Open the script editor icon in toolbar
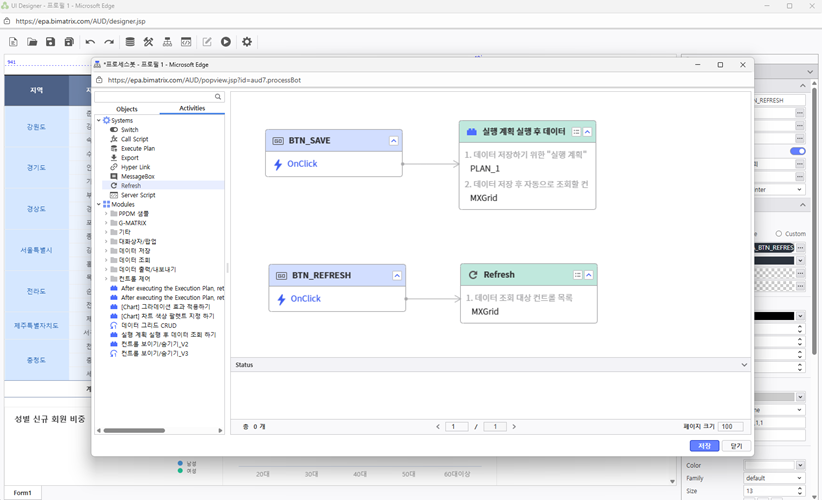The width and height of the screenshot is (822, 500). (186, 42)
